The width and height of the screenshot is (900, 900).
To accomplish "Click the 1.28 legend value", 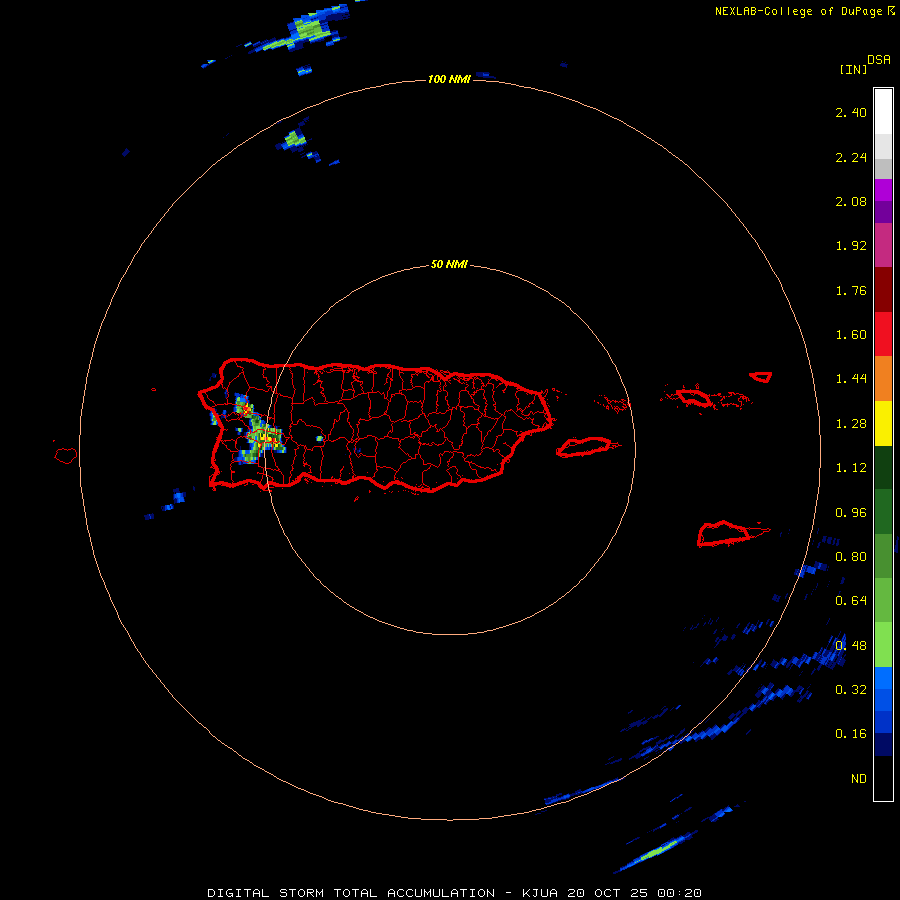I will click(x=851, y=424).
